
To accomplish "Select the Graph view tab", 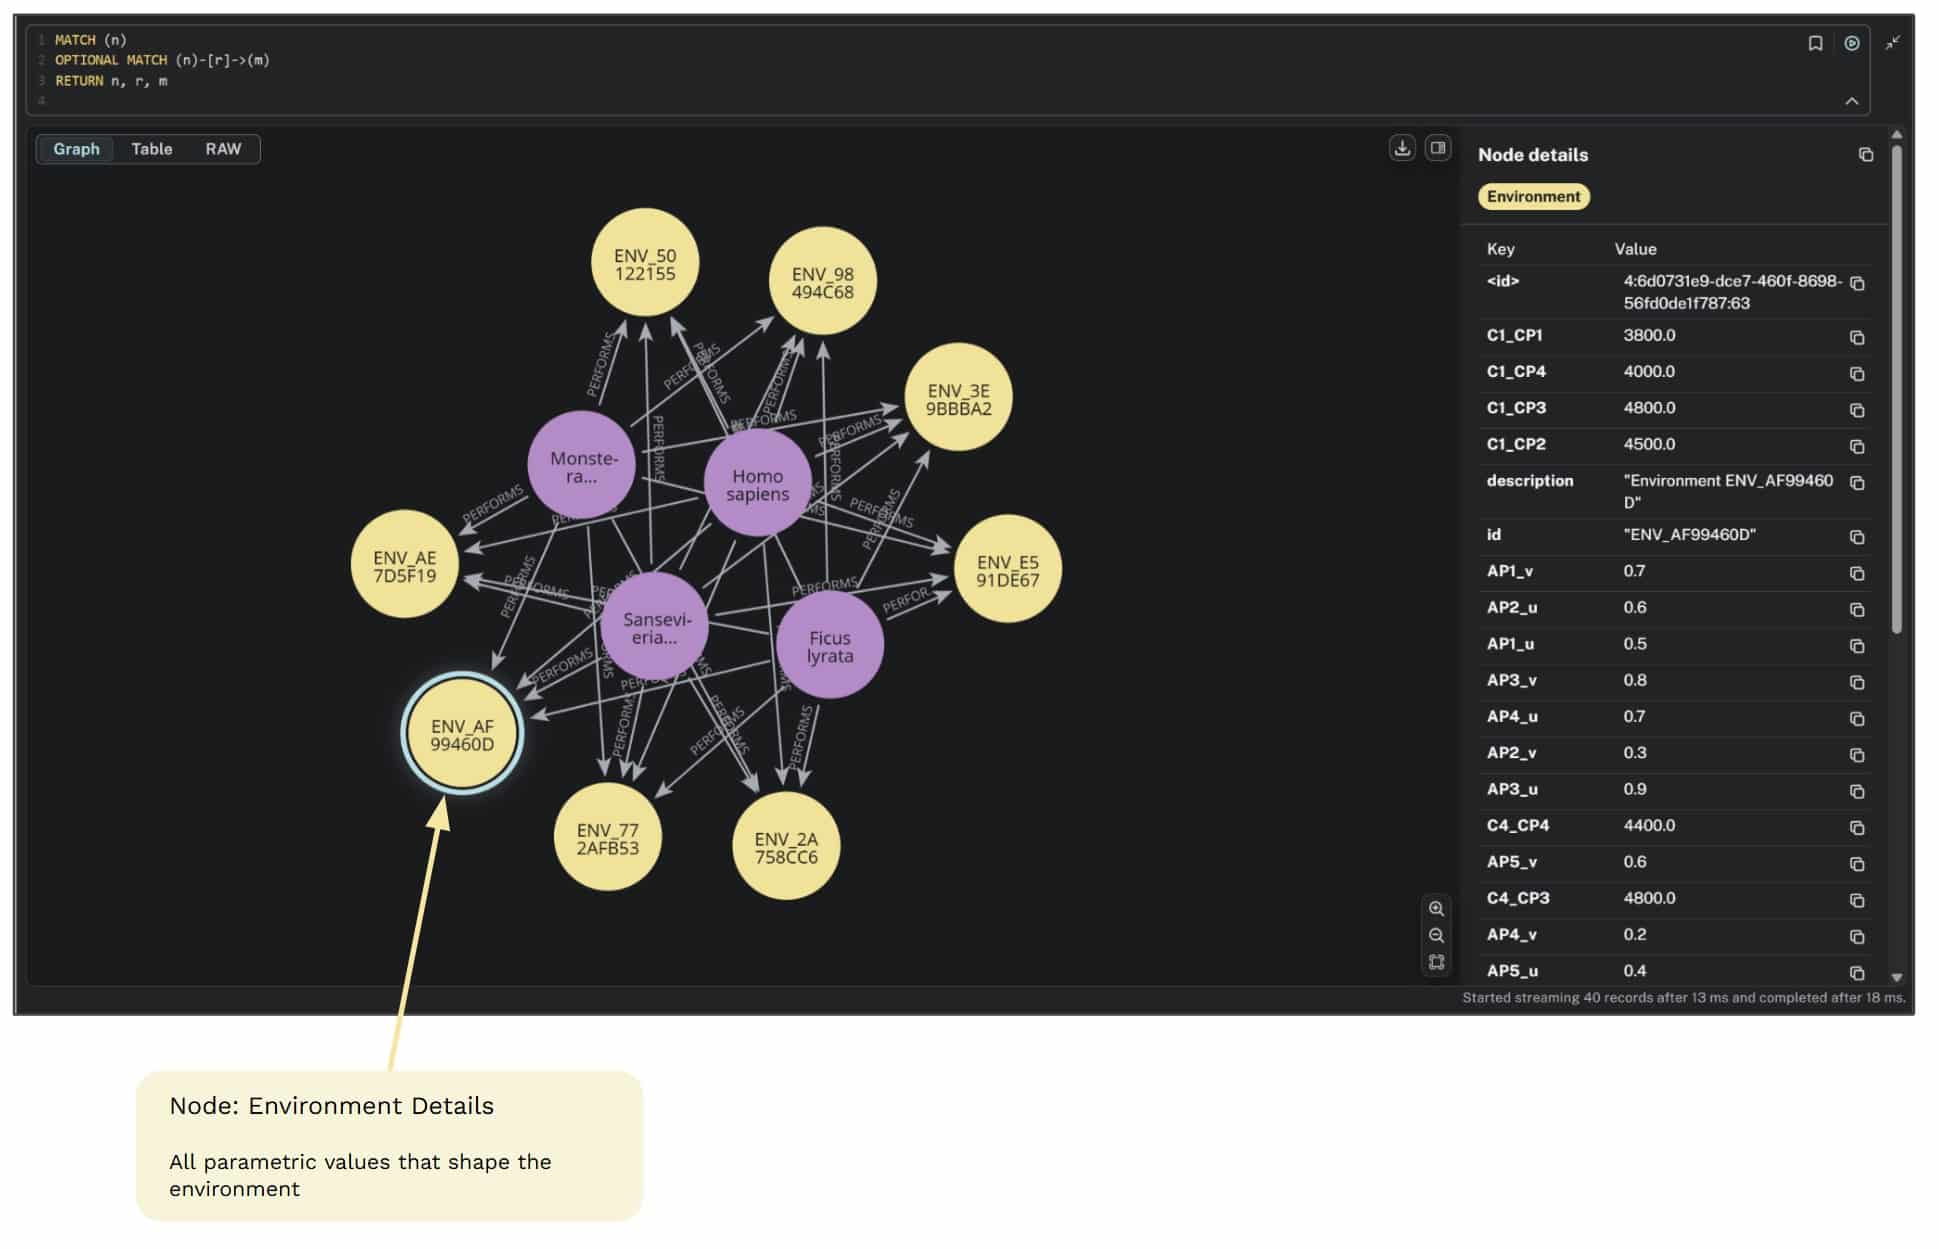I will pyautogui.click(x=77, y=149).
